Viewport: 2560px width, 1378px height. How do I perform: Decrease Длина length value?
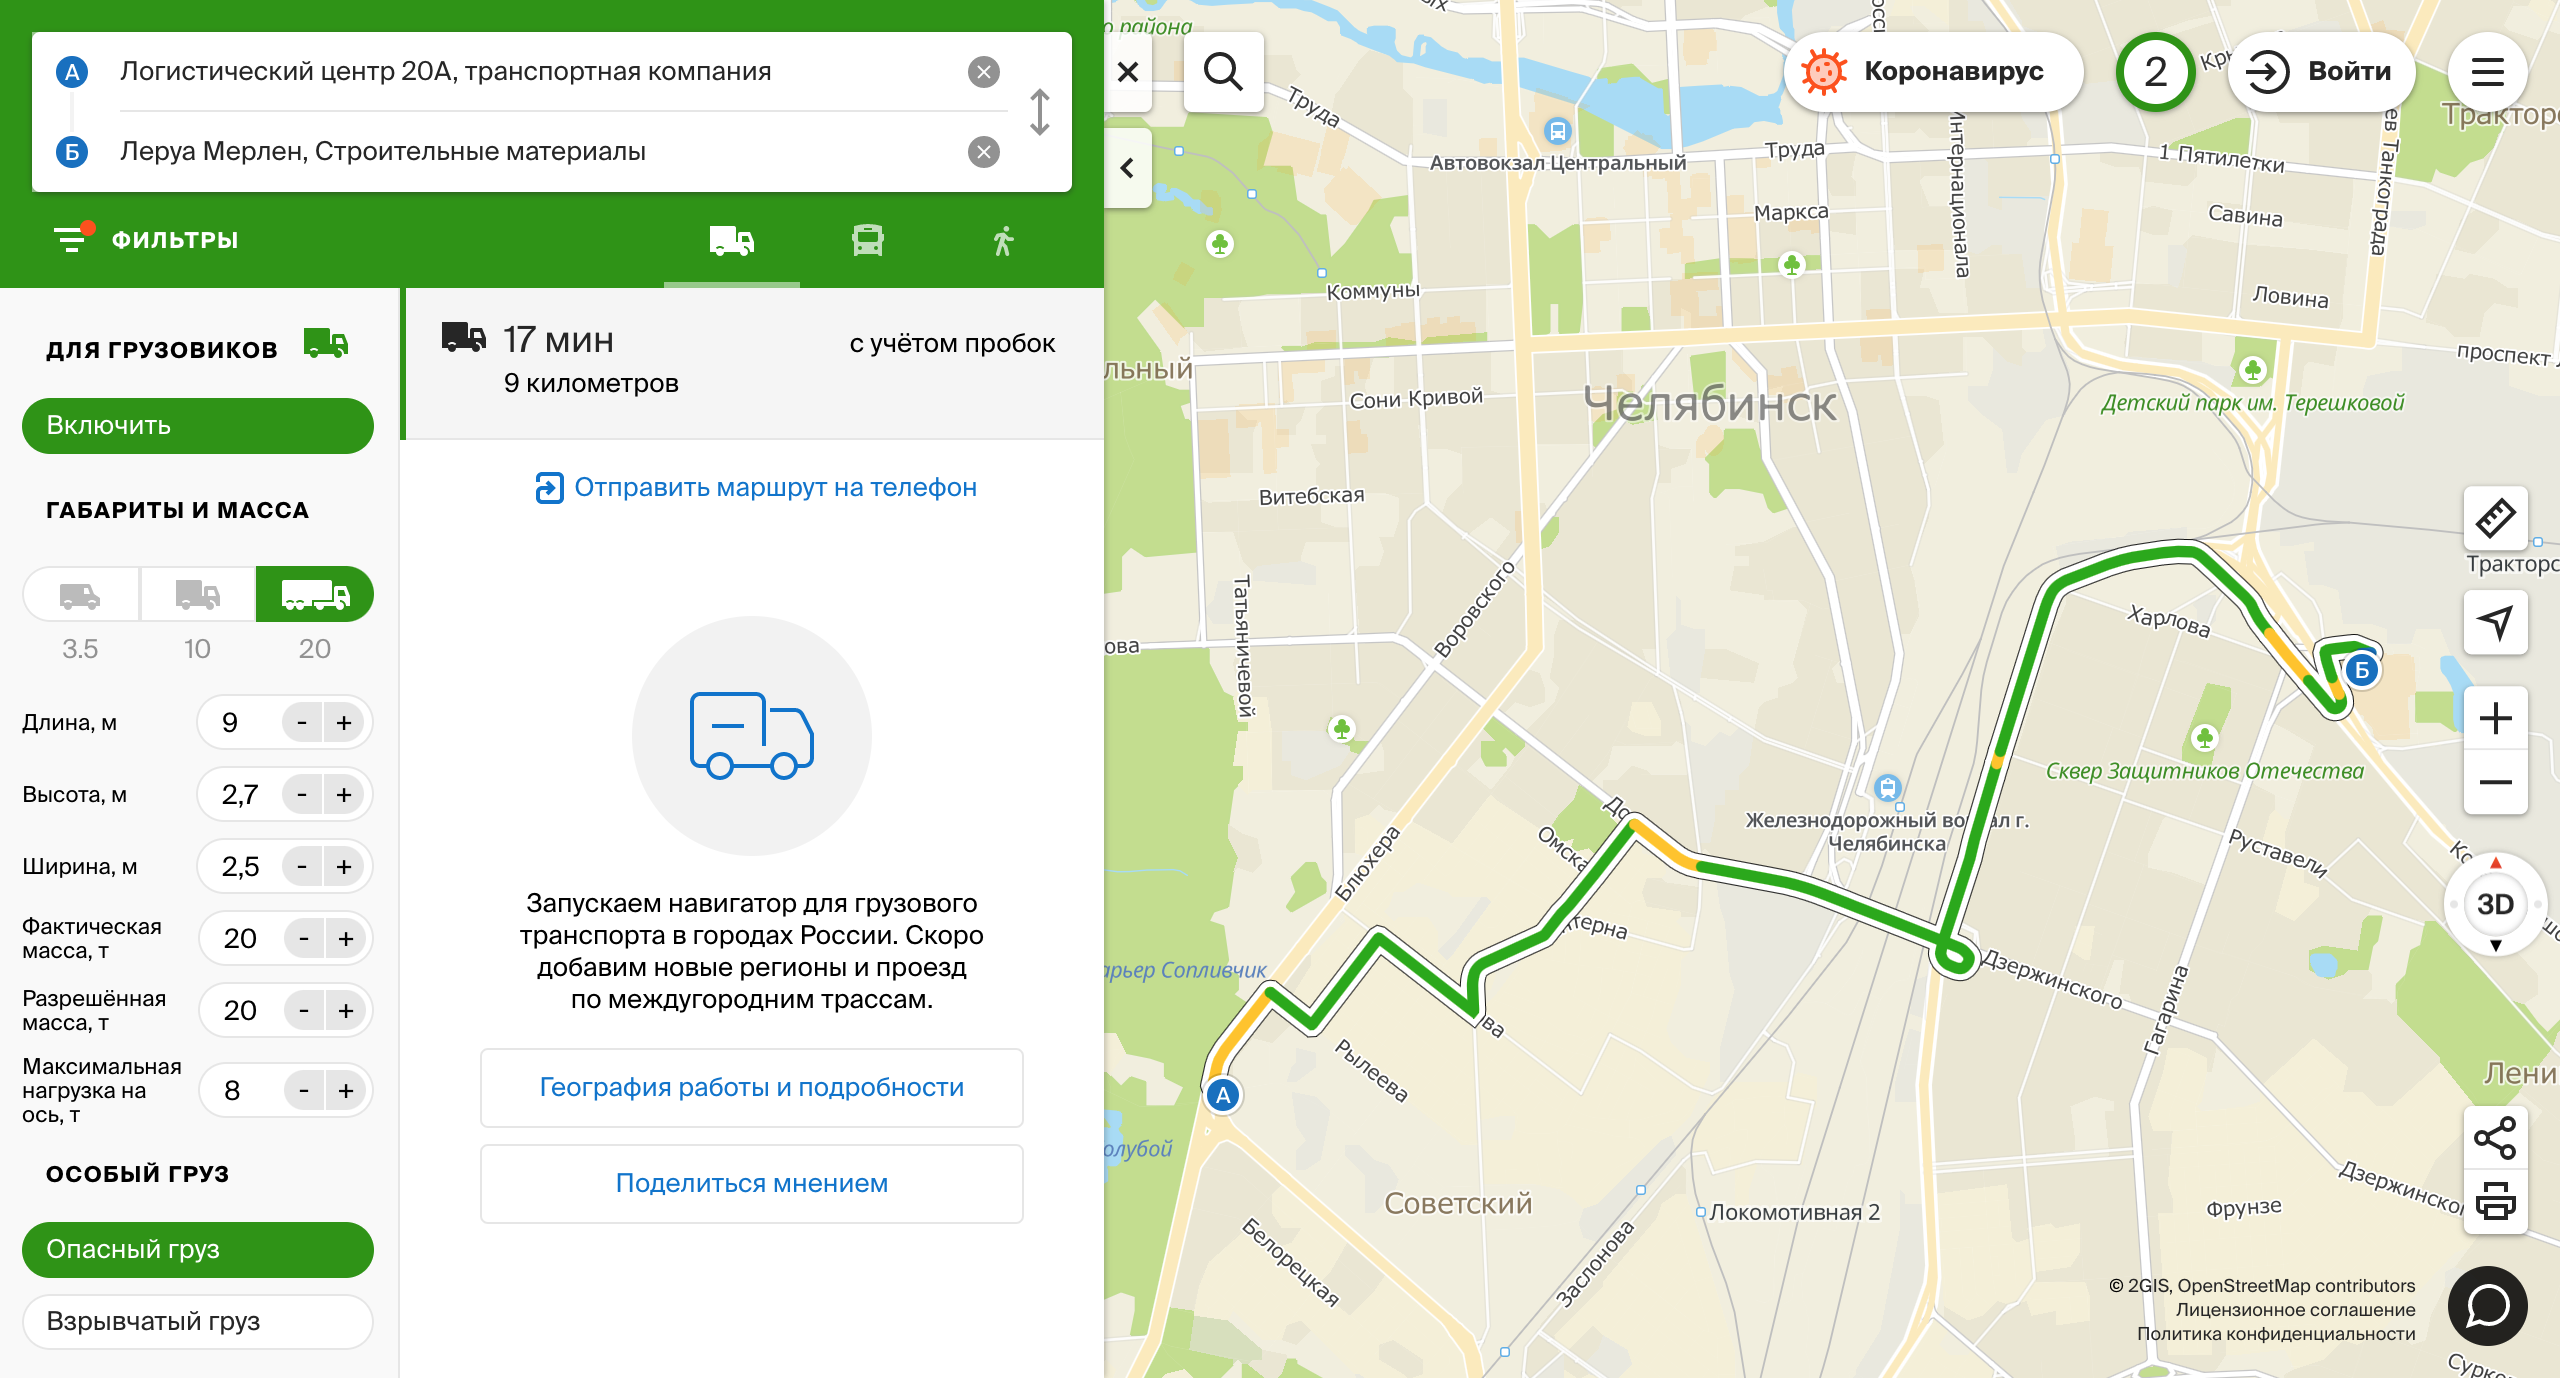[x=302, y=723]
